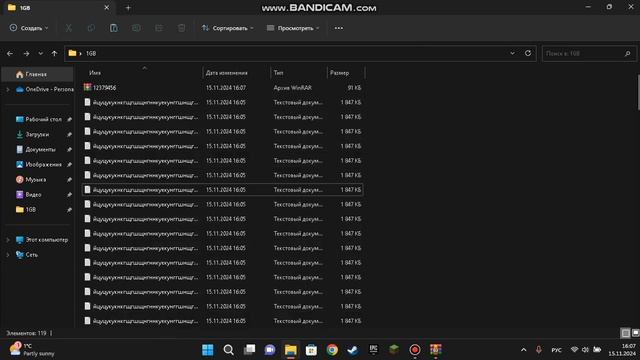Click the РУС language indicator
Image resolution: width=640 pixels, height=360 pixels.
(556, 350)
